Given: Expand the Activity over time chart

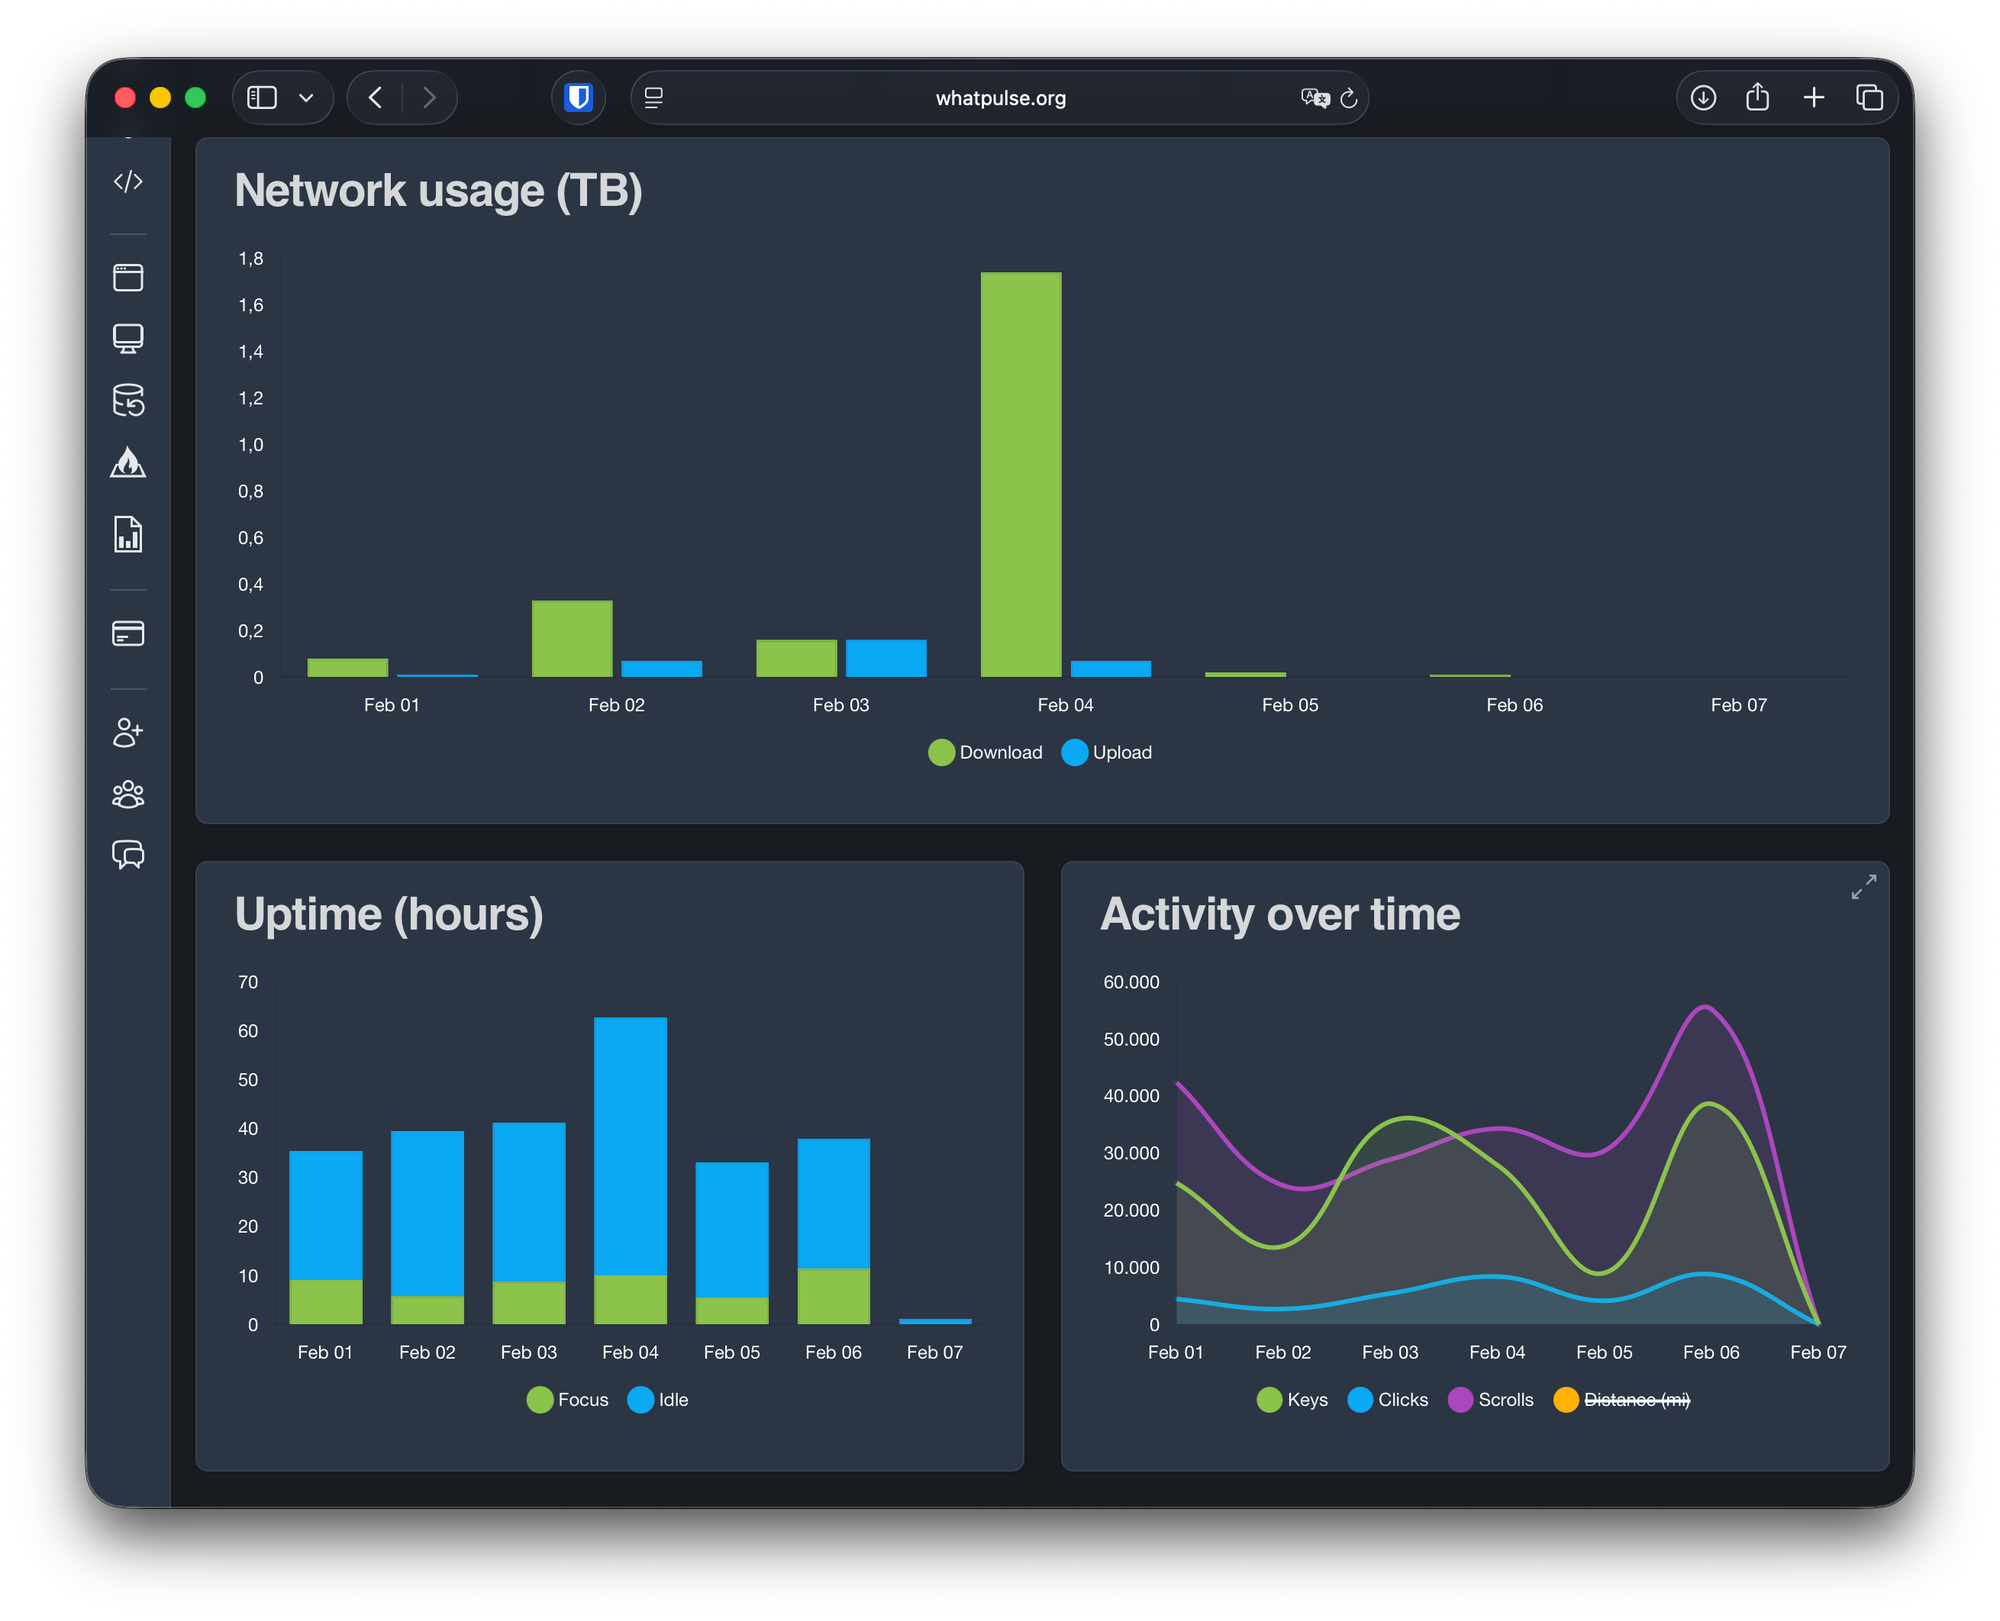Looking at the screenshot, I should pos(1863,887).
